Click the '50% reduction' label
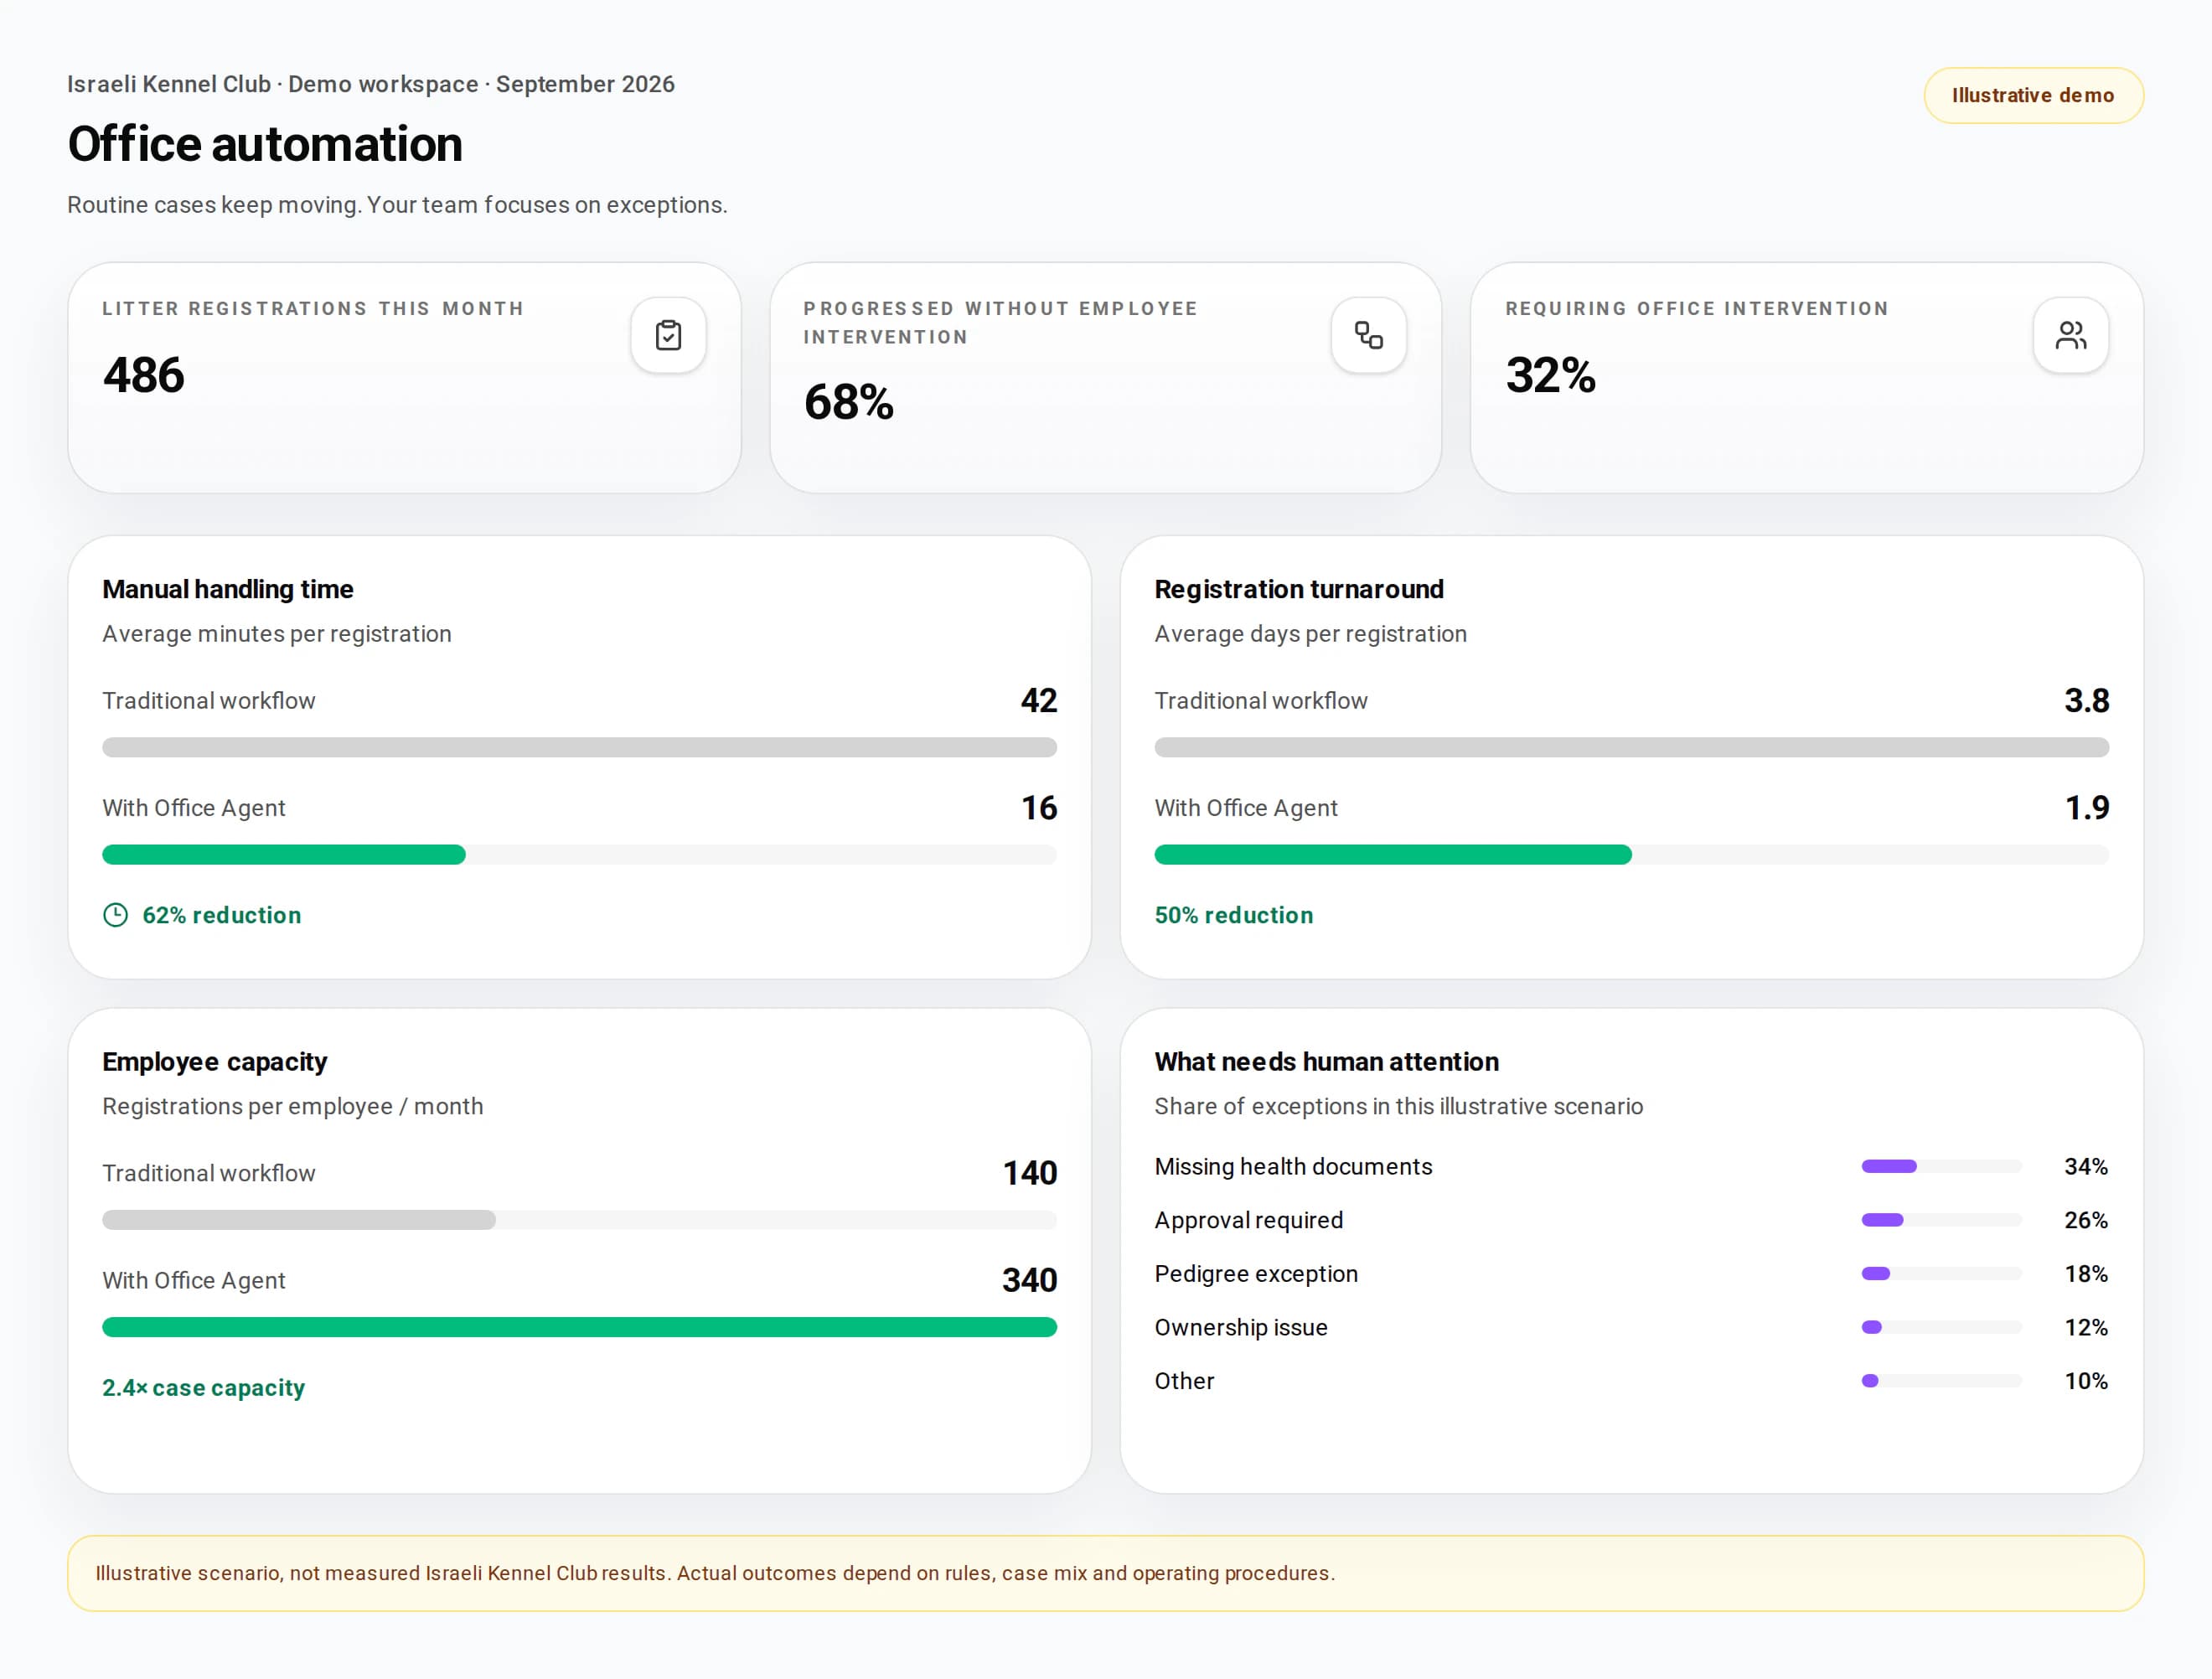 [x=1233, y=915]
